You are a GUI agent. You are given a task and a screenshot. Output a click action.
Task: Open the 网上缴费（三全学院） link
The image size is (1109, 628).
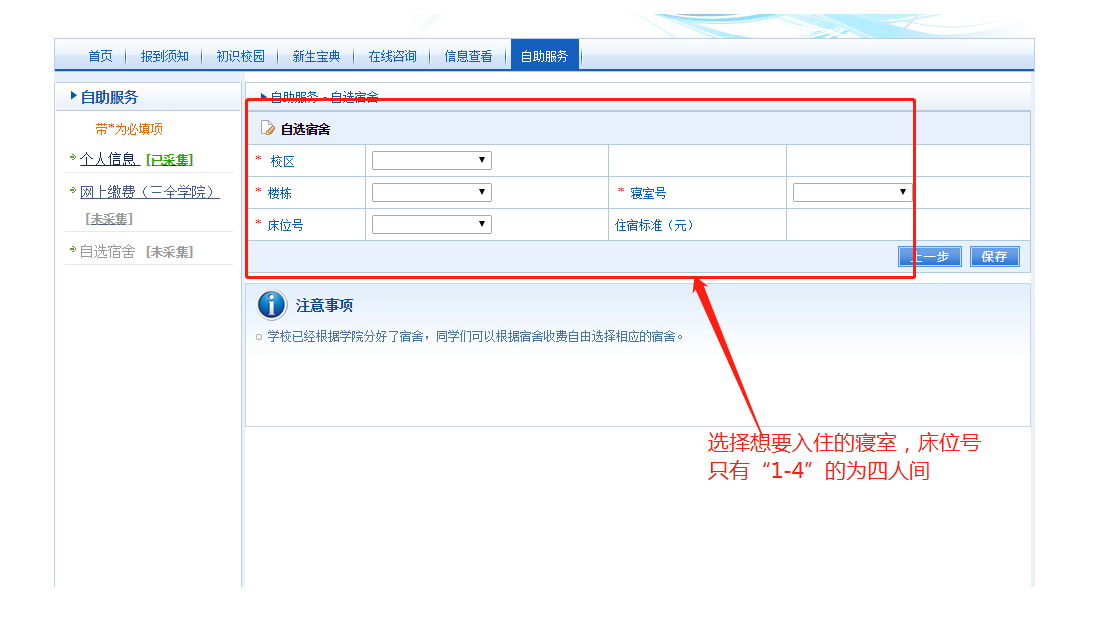(149, 191)
